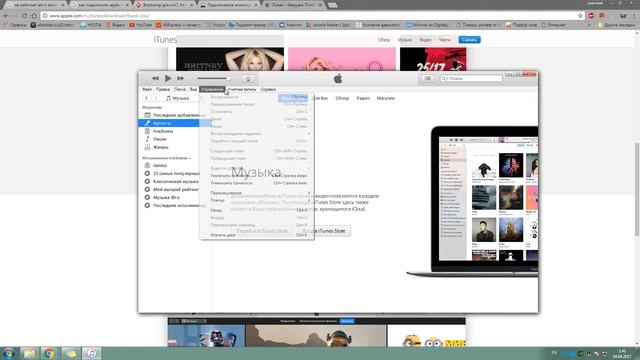Click the iTunes play button
The image size is (640, 360).
168,78
